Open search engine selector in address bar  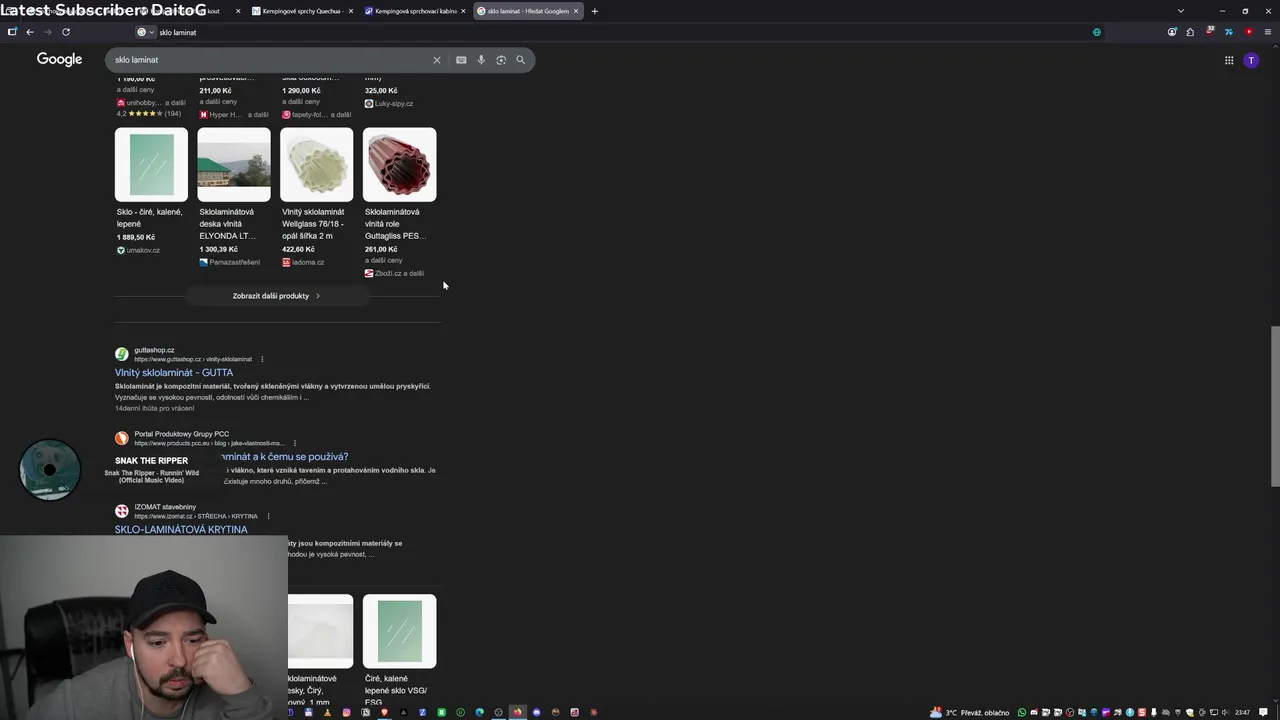click(145, 32)
